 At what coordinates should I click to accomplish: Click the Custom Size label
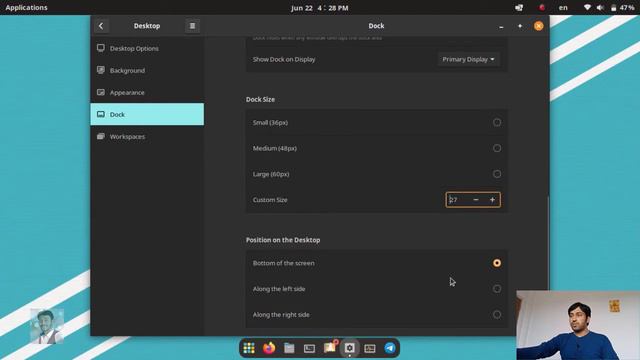coord(270,200)
